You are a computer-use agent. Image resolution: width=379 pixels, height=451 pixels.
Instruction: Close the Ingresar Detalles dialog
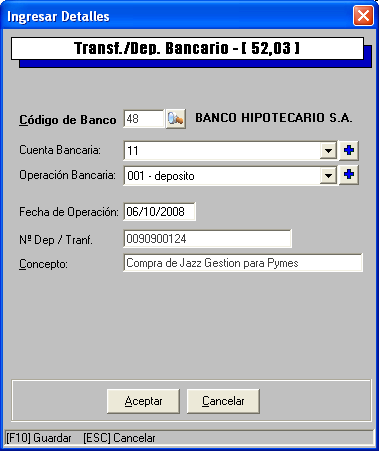tap(363, 16)
